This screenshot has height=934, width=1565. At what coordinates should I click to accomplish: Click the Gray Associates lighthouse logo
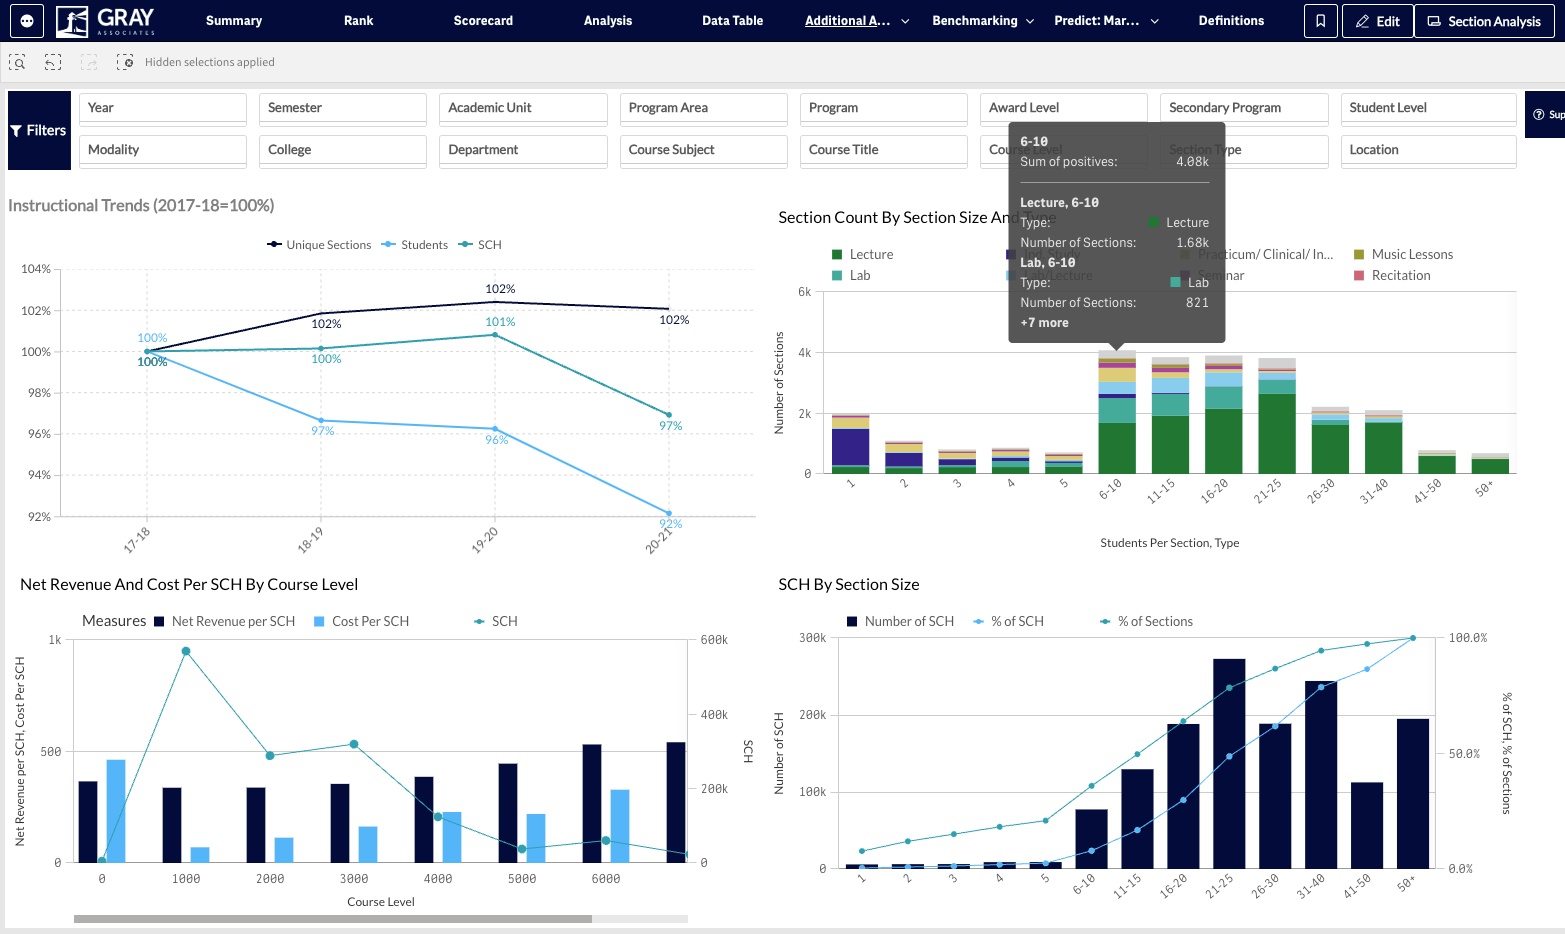point(106,21)
